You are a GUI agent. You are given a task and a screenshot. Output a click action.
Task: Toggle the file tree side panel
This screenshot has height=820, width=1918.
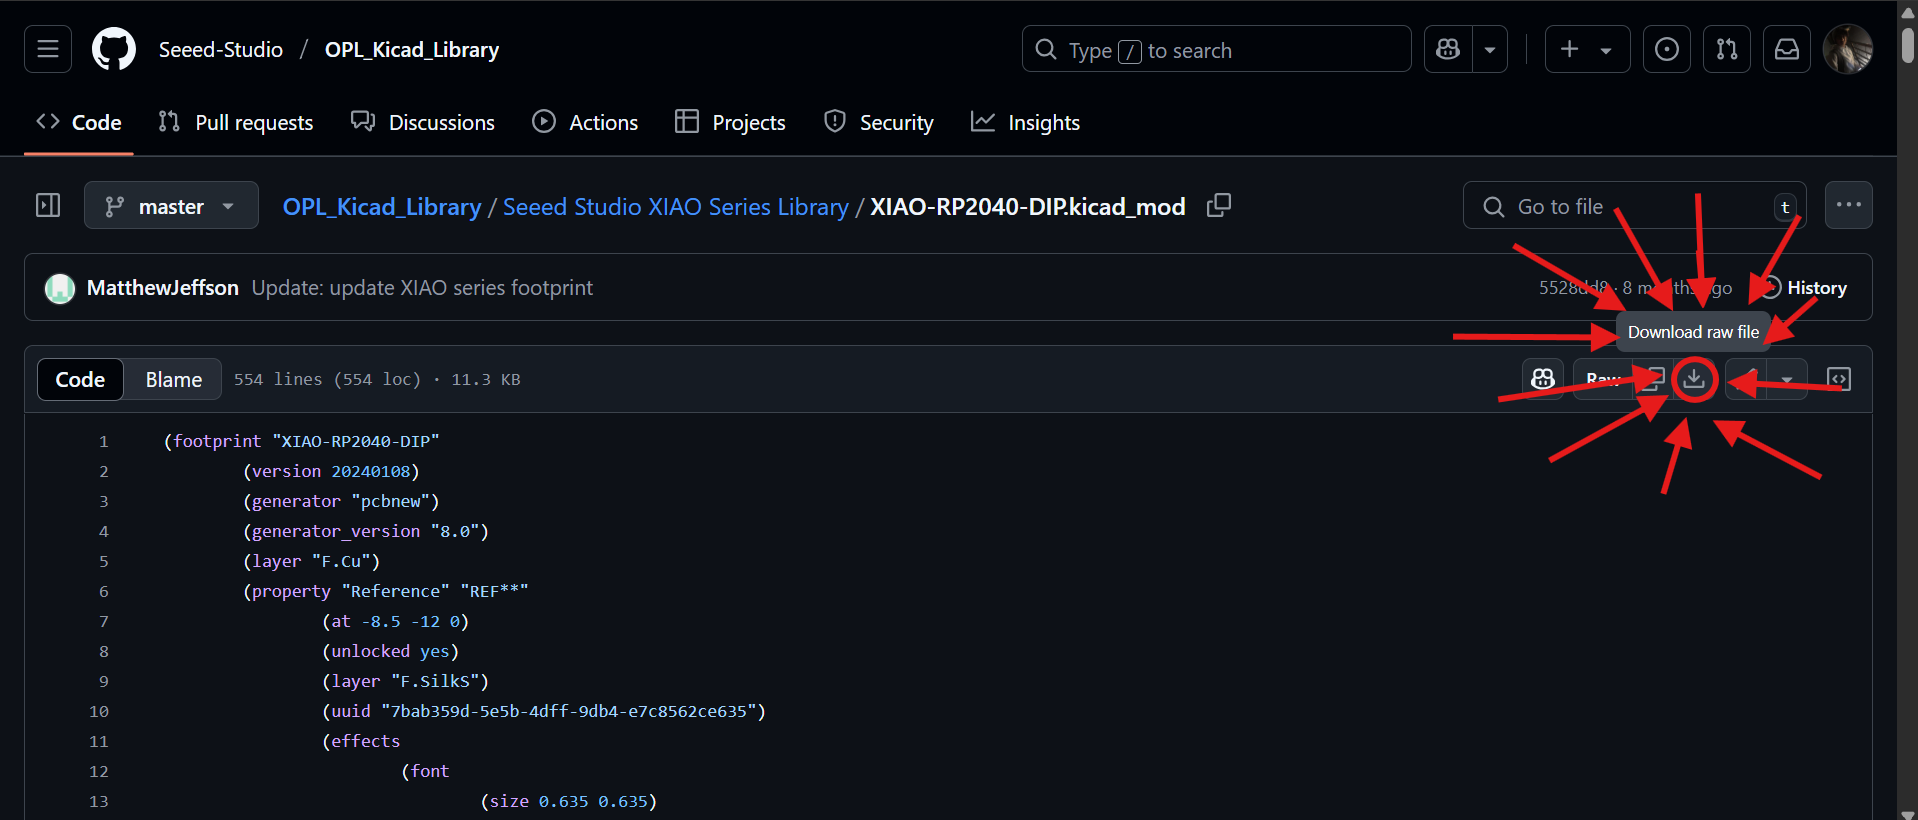tap(48, 206)
